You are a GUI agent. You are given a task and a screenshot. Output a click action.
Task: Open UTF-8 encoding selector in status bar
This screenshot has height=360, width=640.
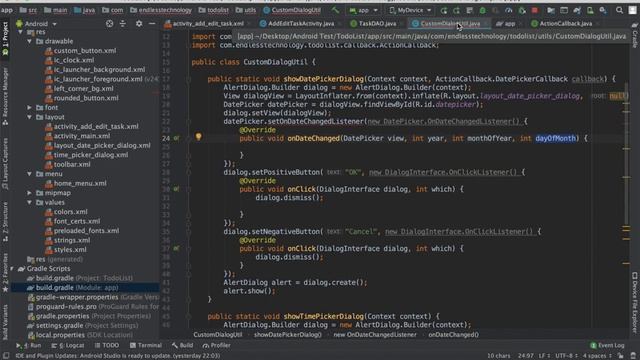point(567,356)
